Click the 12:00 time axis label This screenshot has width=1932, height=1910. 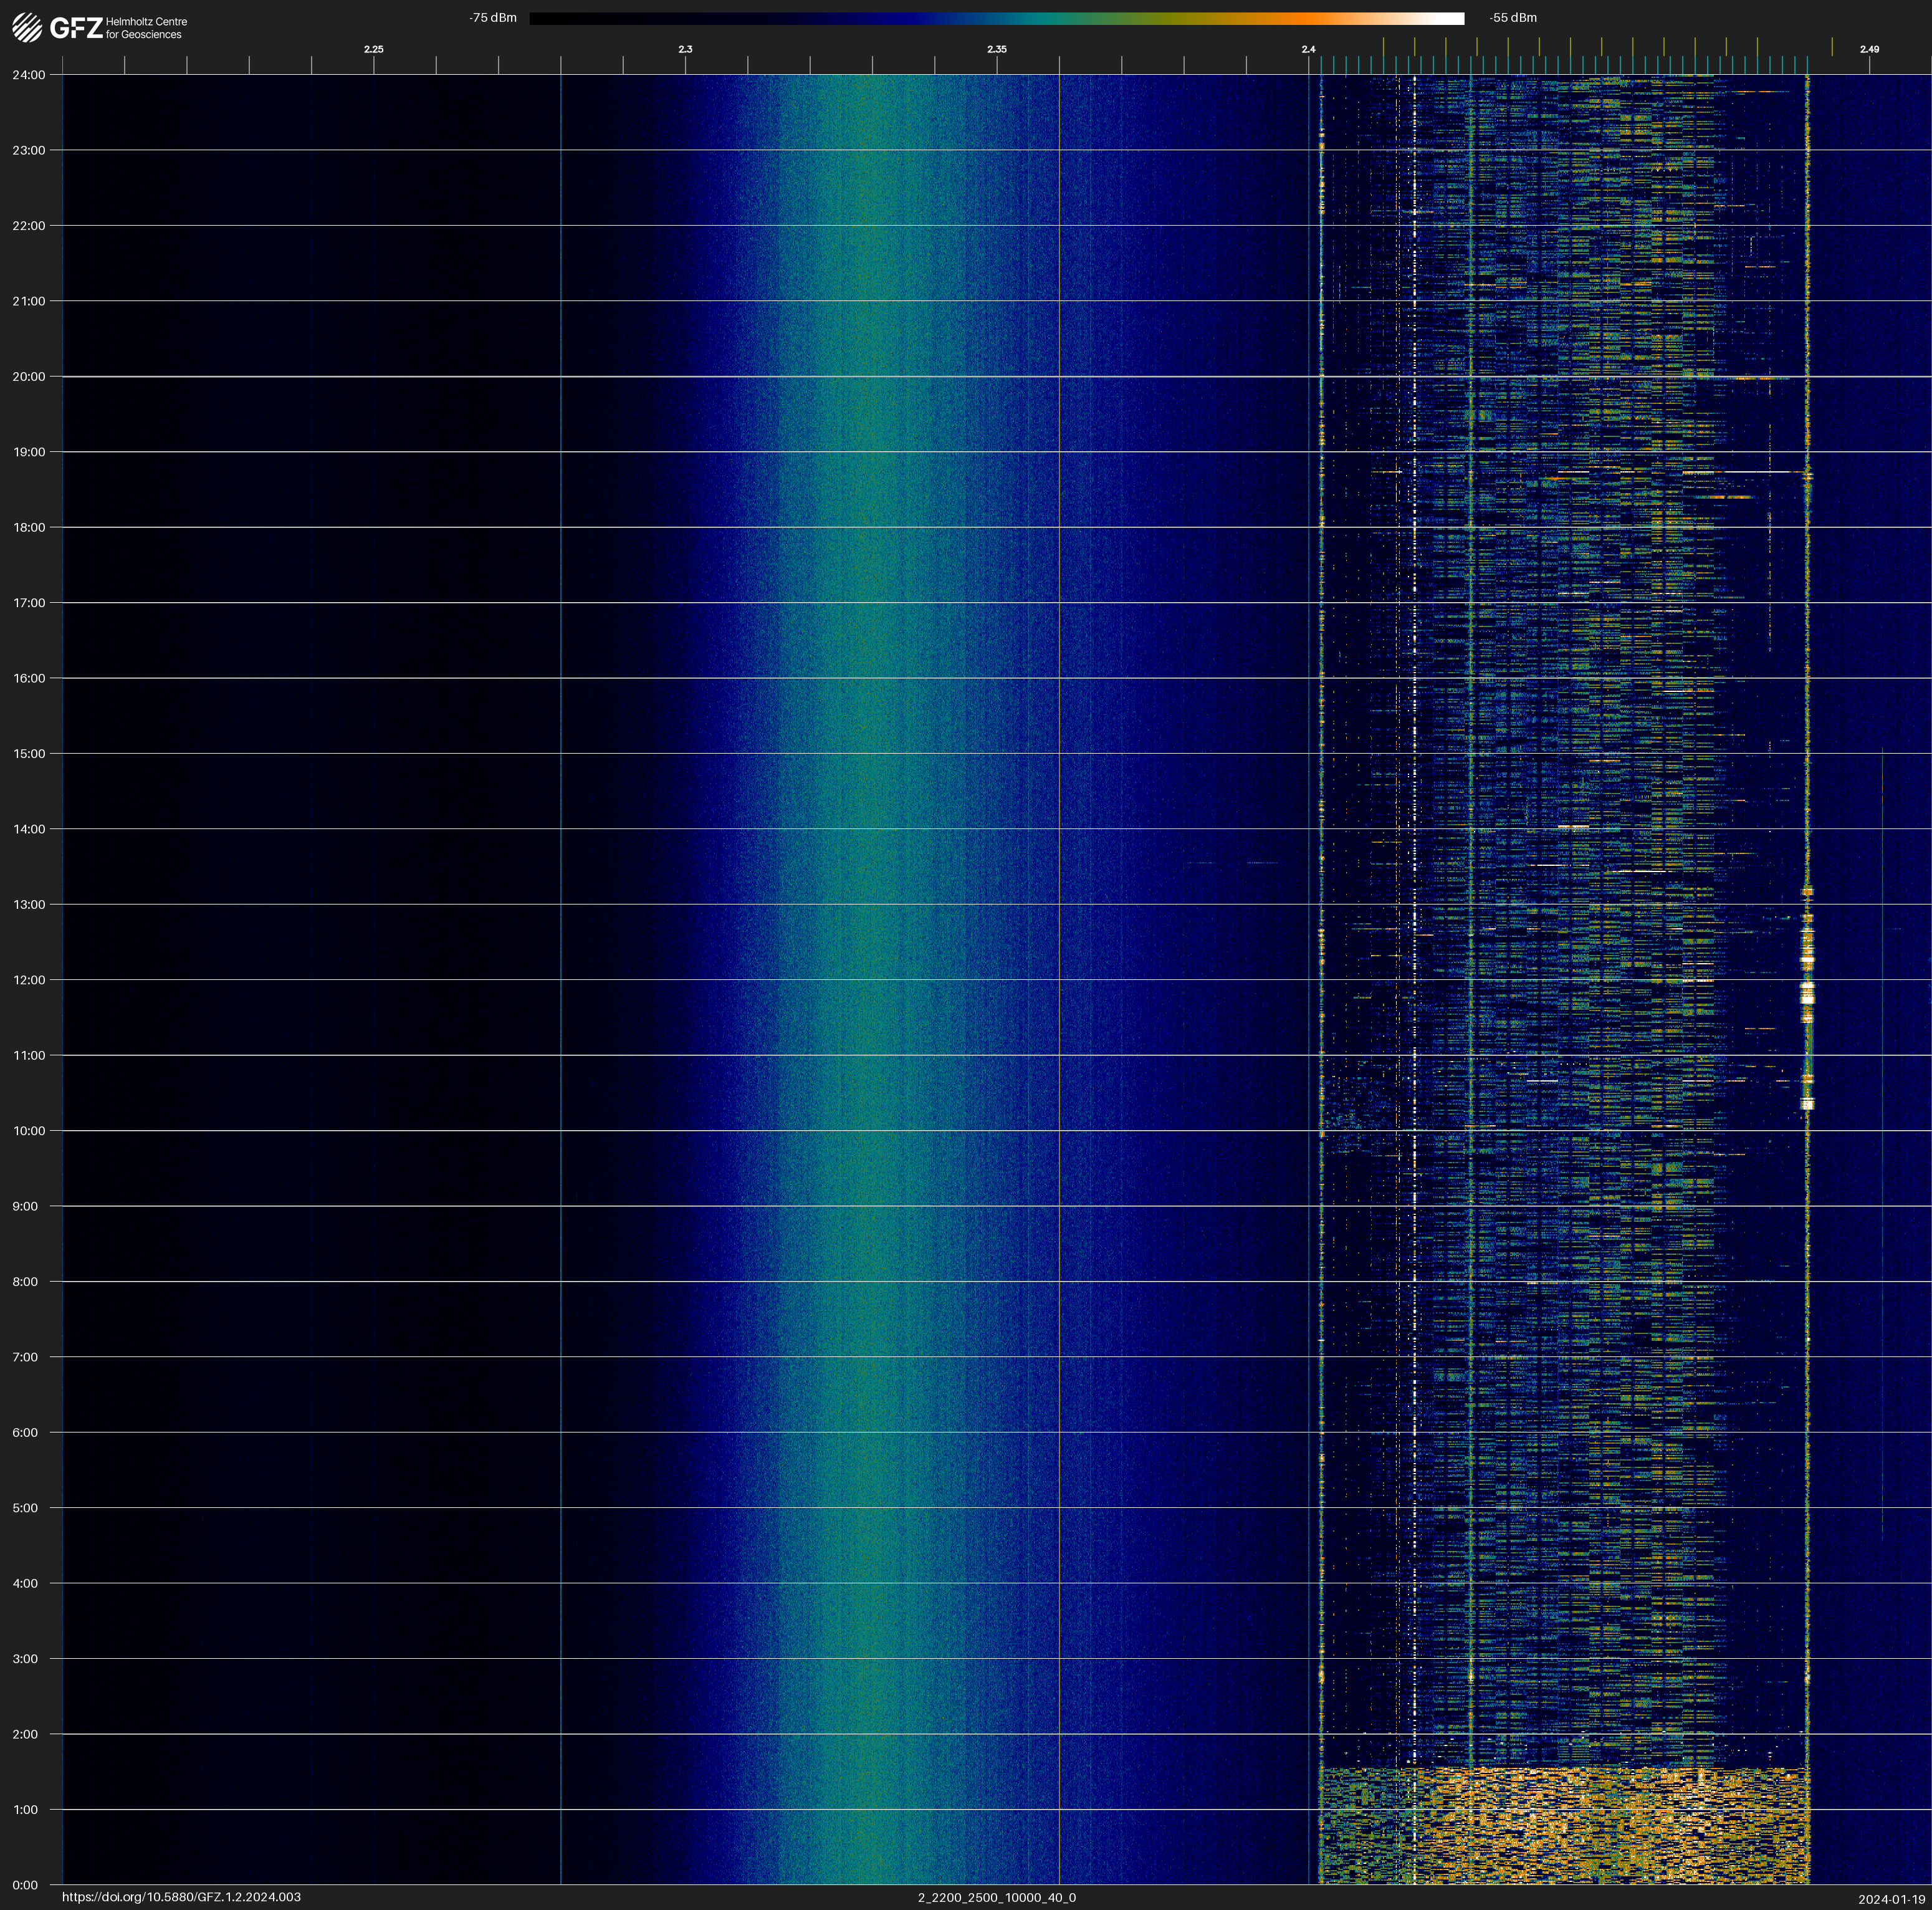[x=29, y=980]
